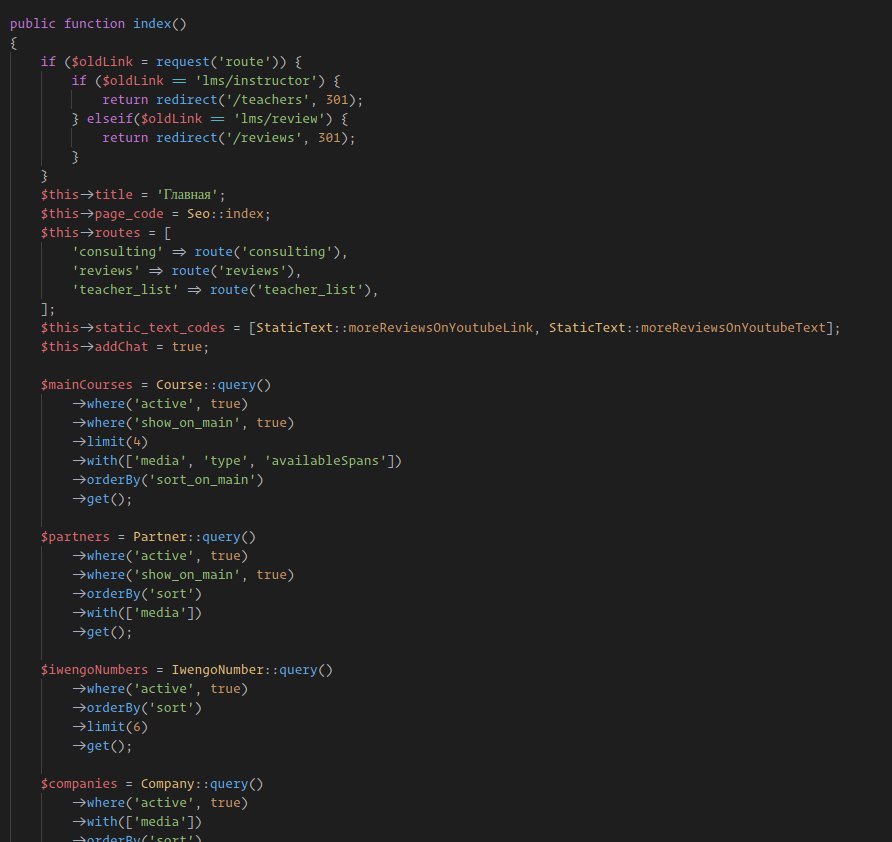Click the $companies variable

pyautogui.click(x=79, y=783)
